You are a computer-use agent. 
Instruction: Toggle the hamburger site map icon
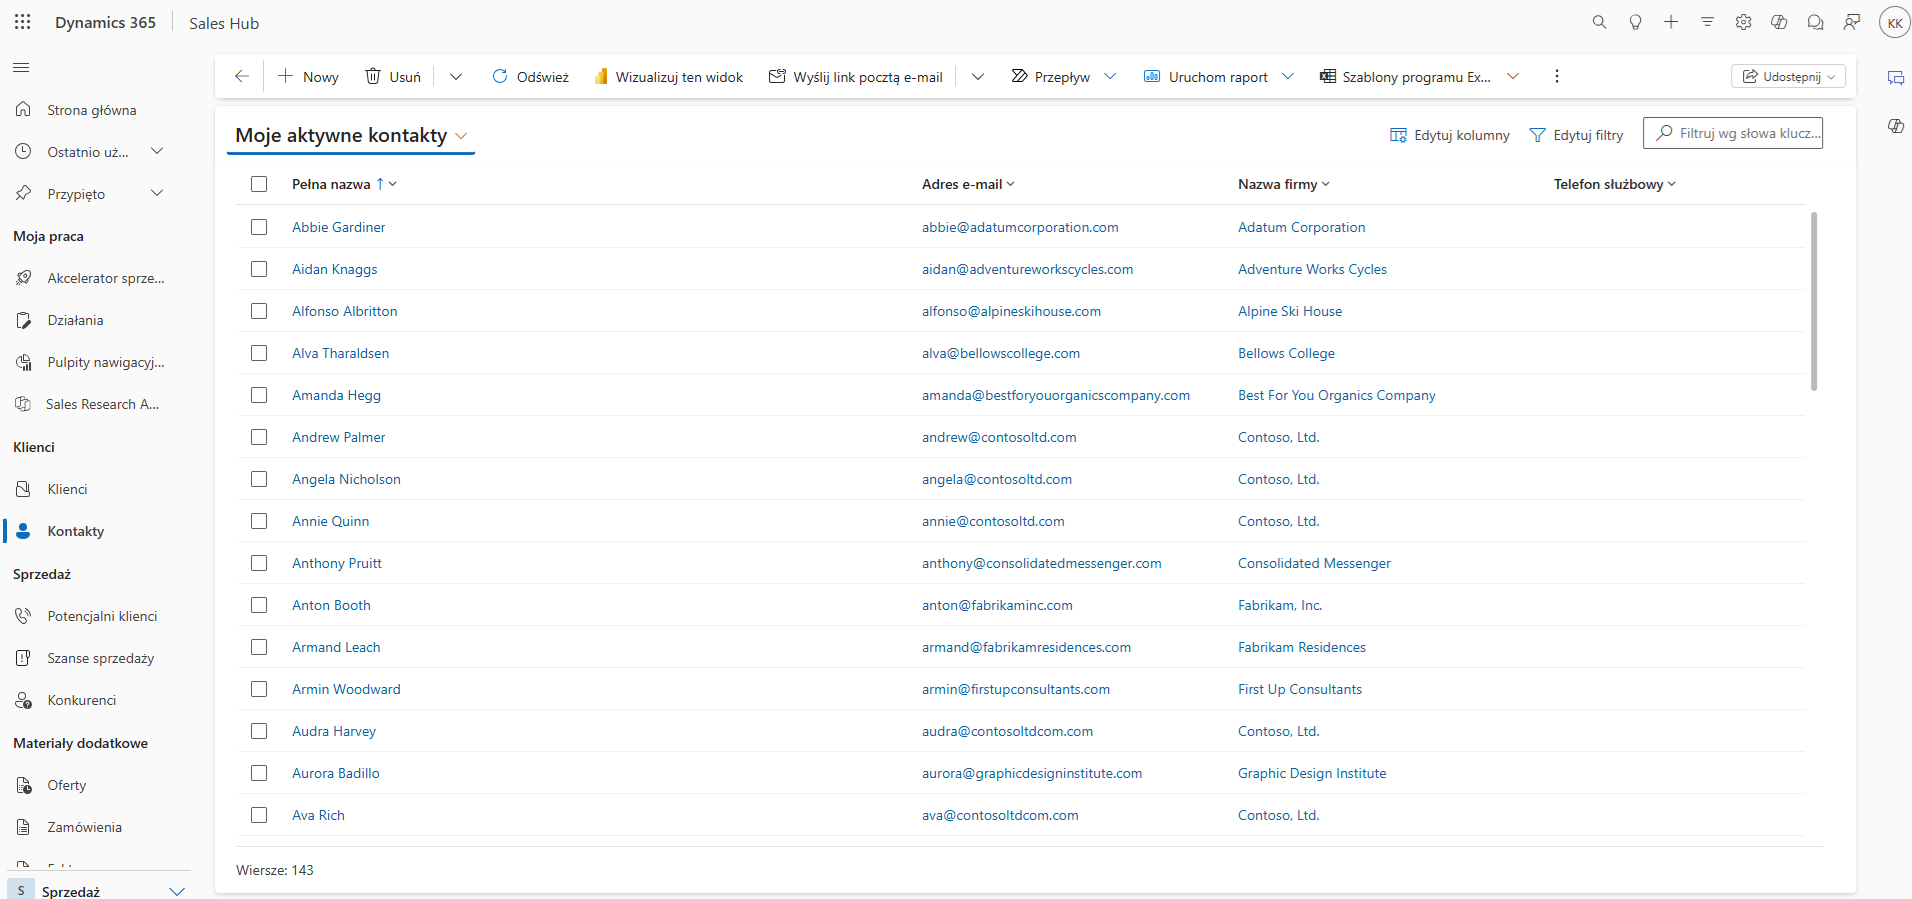(x=21, y=68)
